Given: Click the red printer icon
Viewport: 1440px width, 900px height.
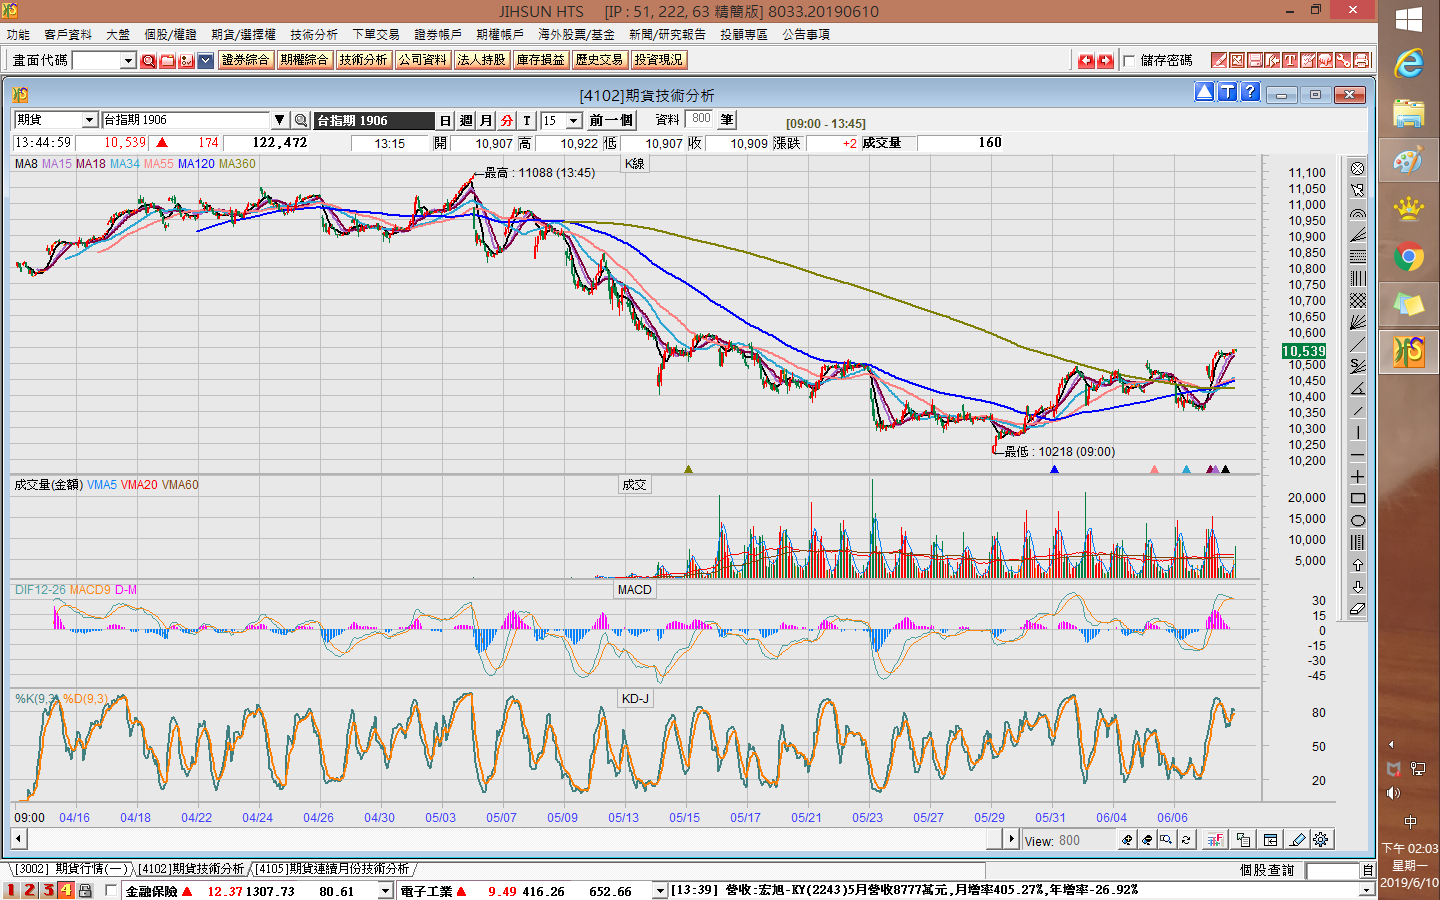Looking at the screenshot, I should [1361, 60].
